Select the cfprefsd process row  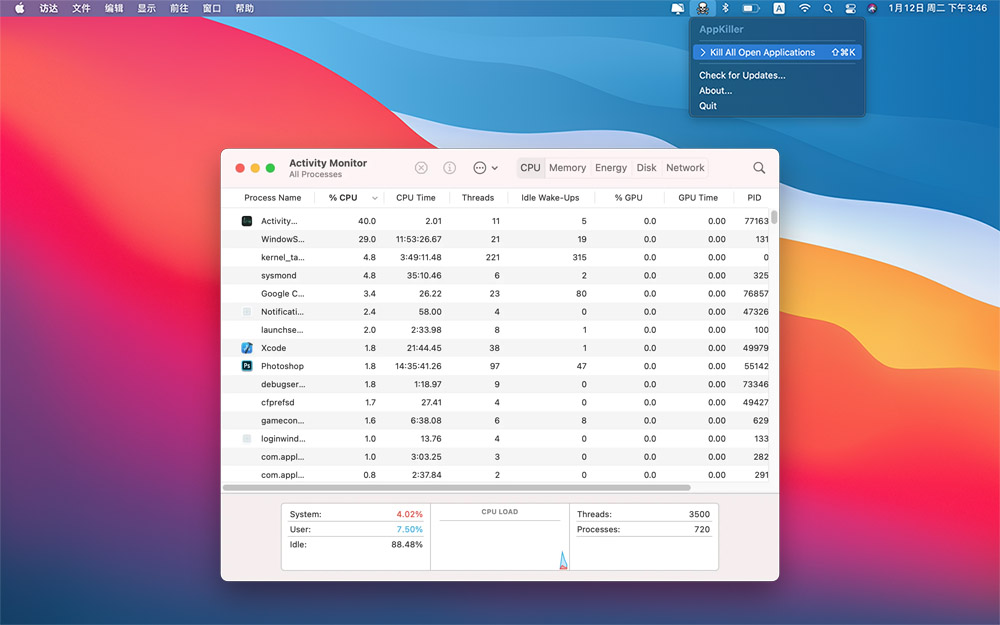pos(496,402)
